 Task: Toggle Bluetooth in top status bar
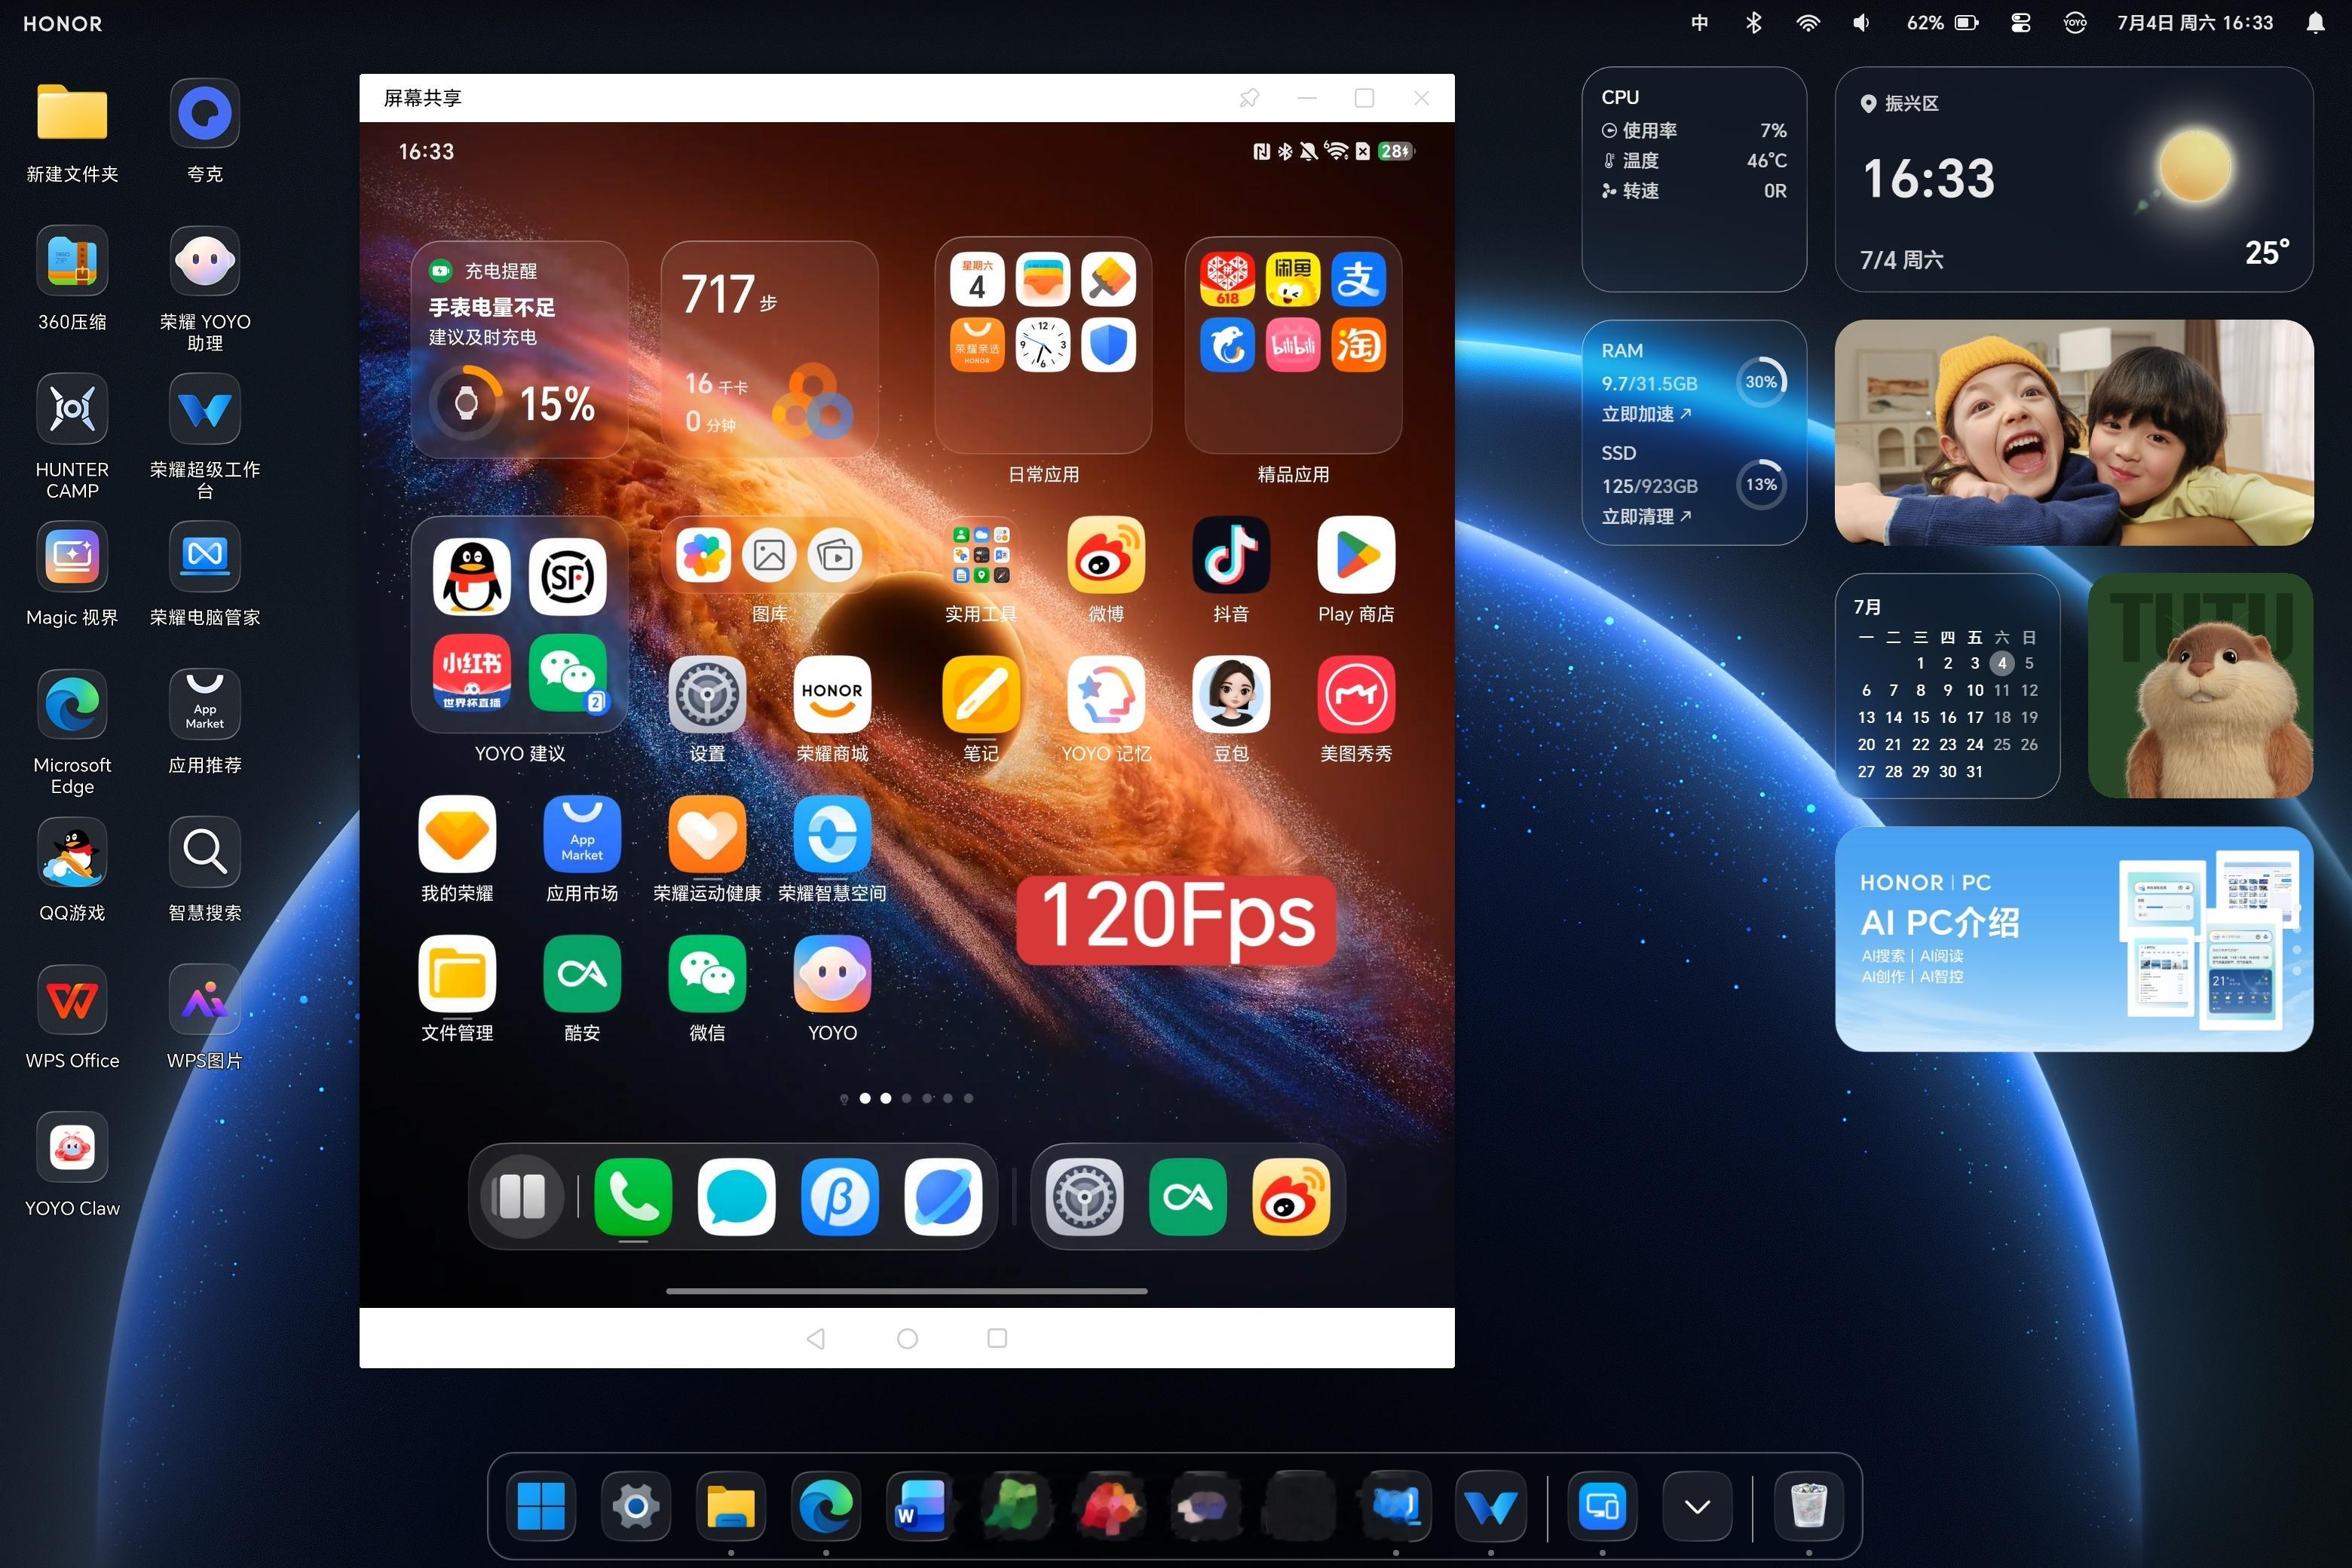[x=1754, y=23]
